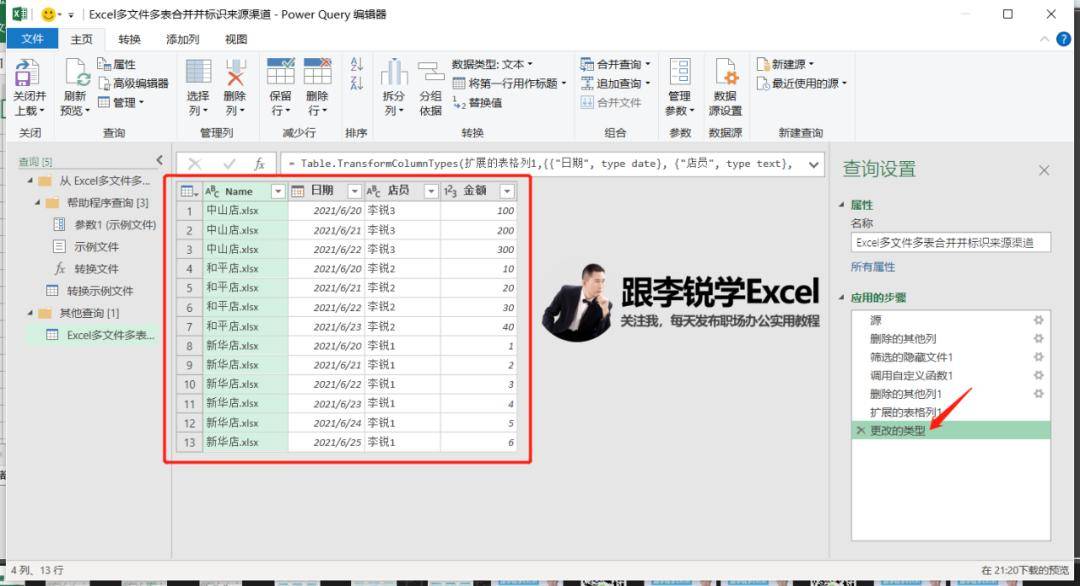Select the 转换文件 function query
The image size is (1080, 586).
pyautogui.click(x=96, y=269)
